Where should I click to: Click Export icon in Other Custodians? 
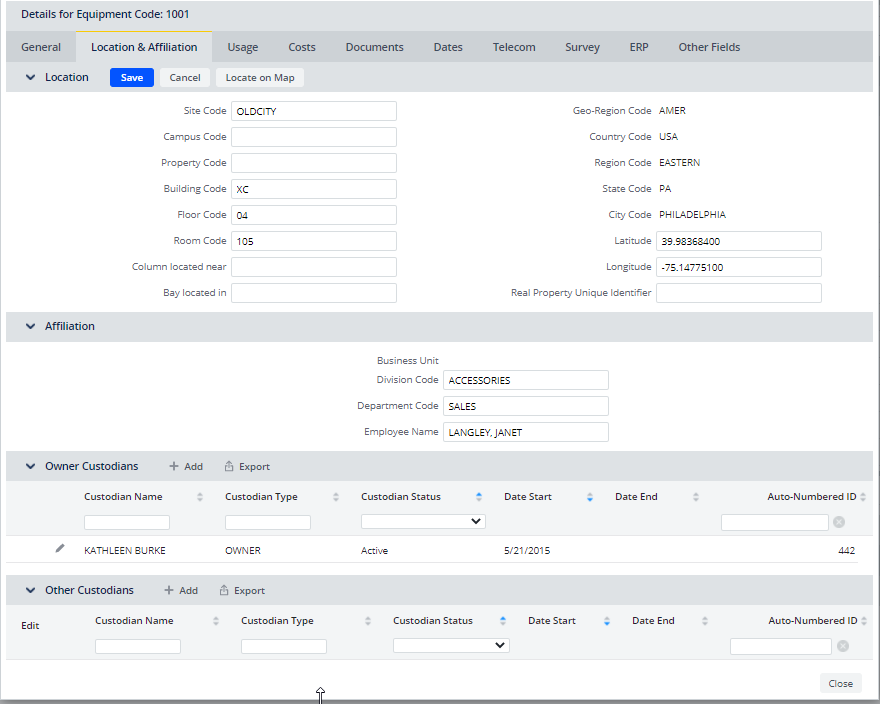click(x=224, y=591)
